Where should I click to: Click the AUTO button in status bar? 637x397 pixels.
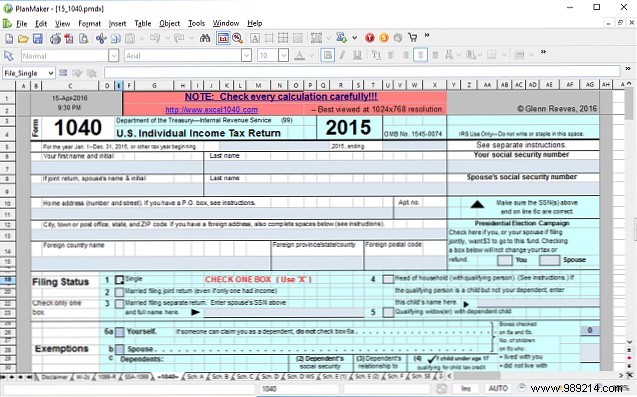(x=498, y=388)
